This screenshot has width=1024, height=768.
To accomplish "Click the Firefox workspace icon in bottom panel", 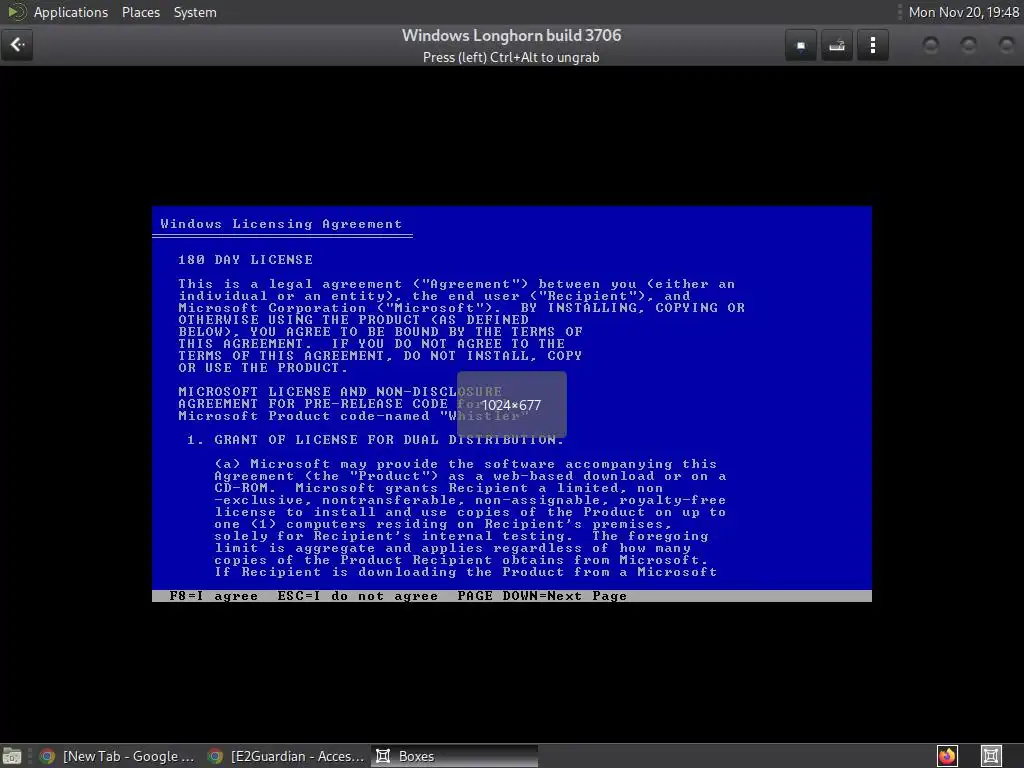I will (x=948, y=756).
